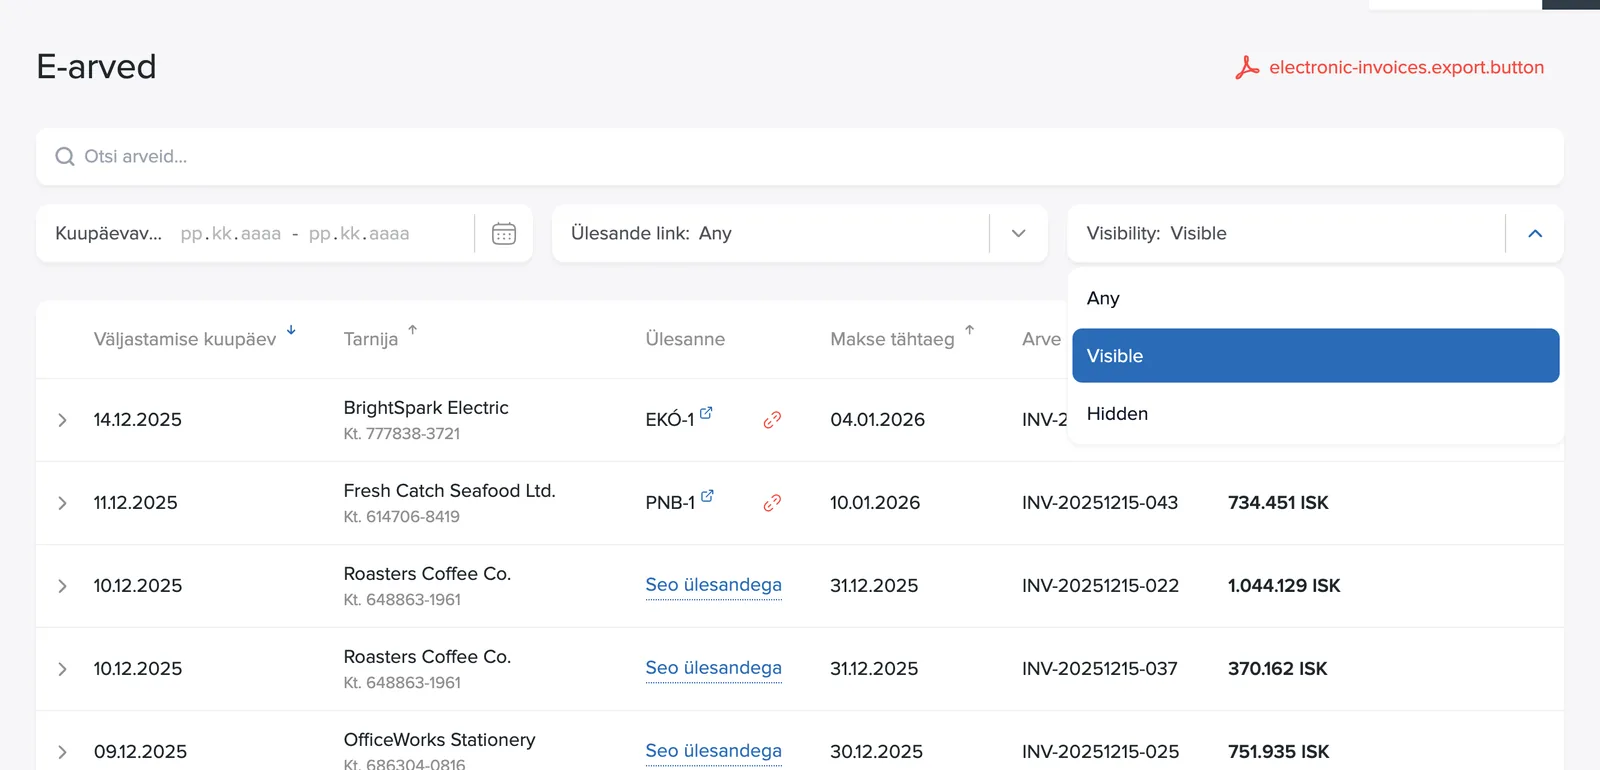This screenshot has width=1600, height=770.
Task: Open external link icon next to EKÓ-1
Action: 706,412
